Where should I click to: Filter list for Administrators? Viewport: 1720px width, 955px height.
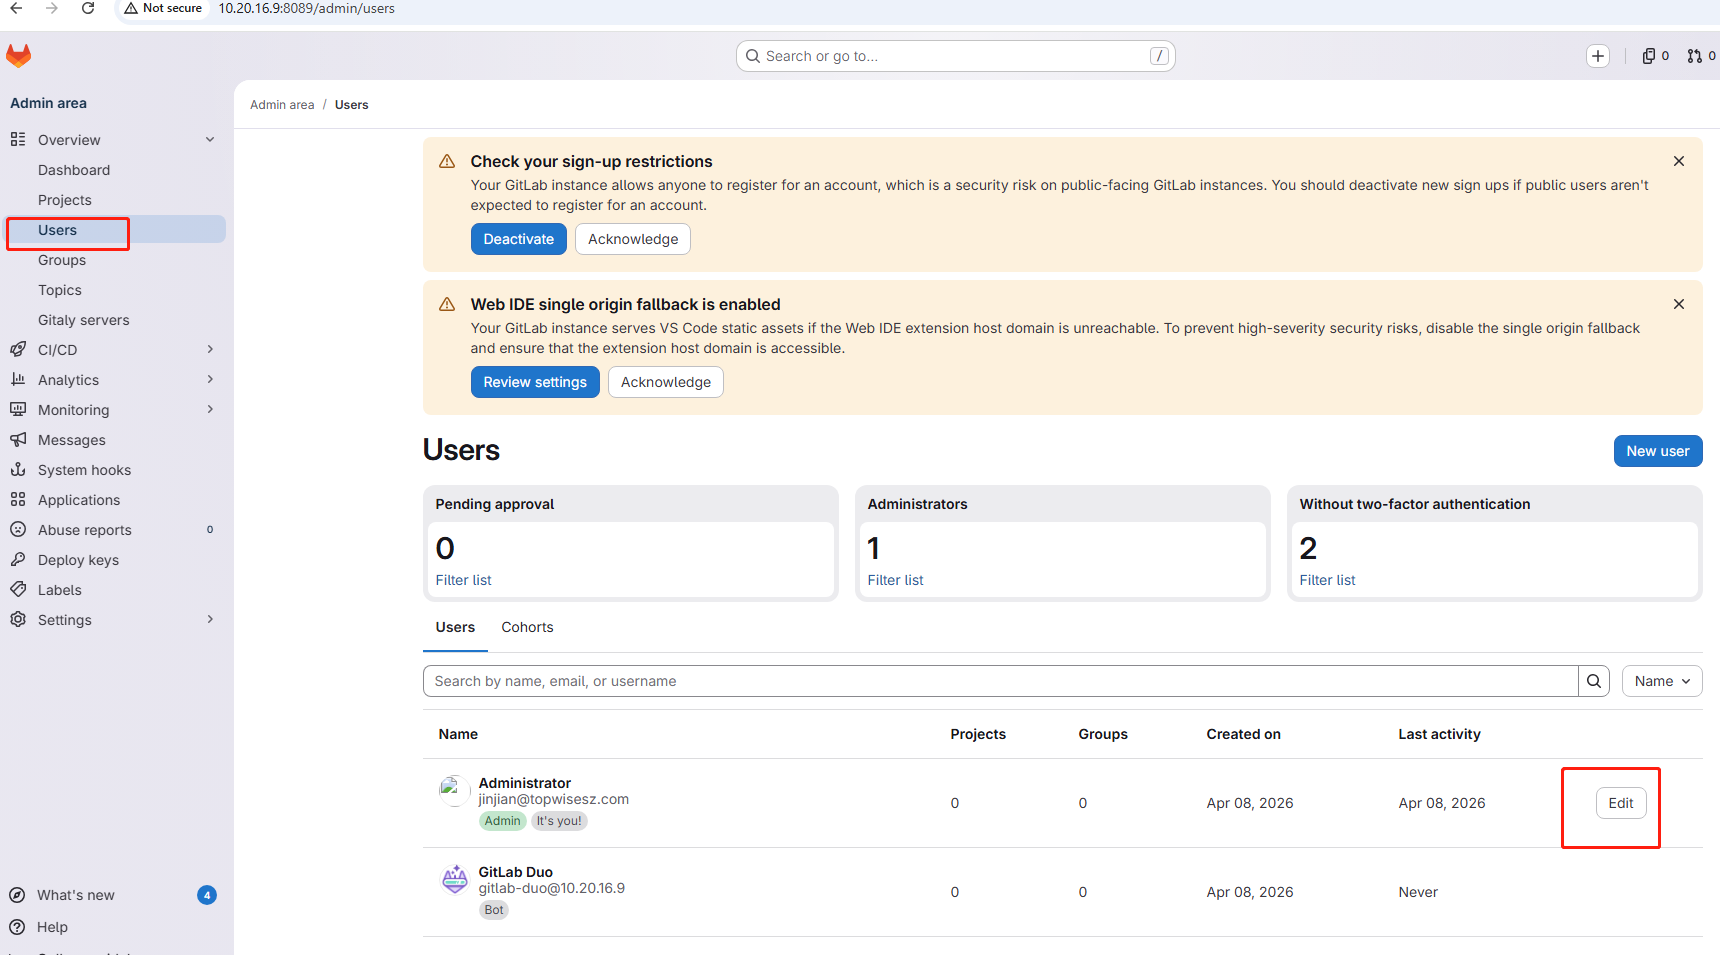pyautogui.click(x=895, y=580)
